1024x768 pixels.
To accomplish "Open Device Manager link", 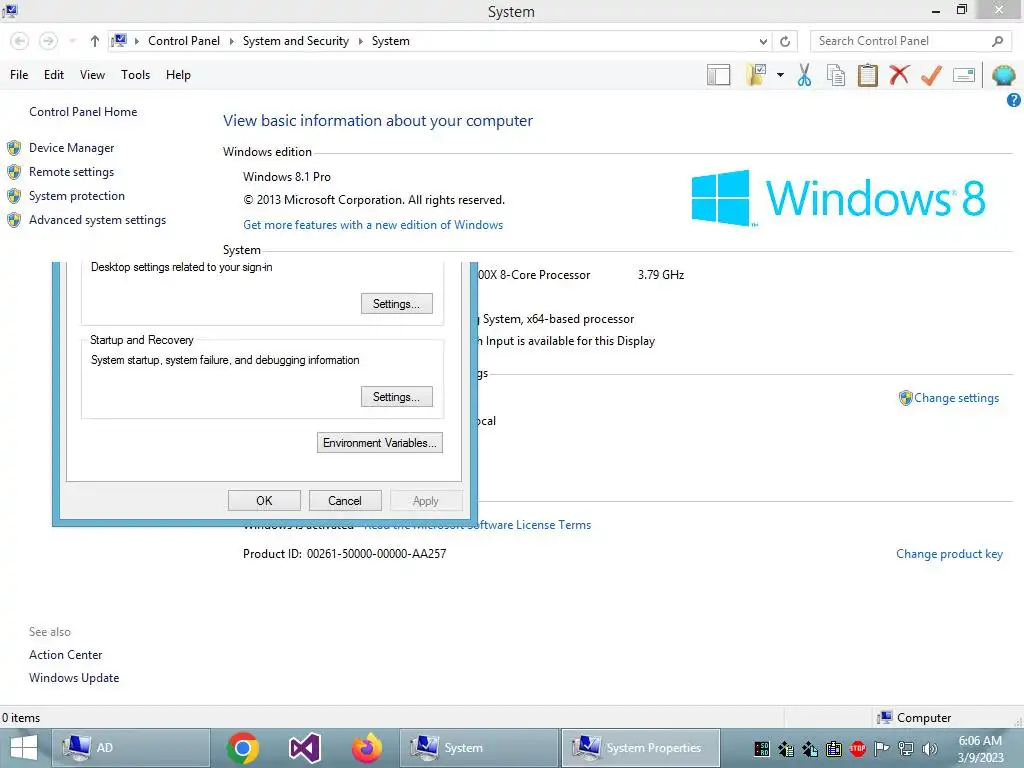I will [71, 148].
